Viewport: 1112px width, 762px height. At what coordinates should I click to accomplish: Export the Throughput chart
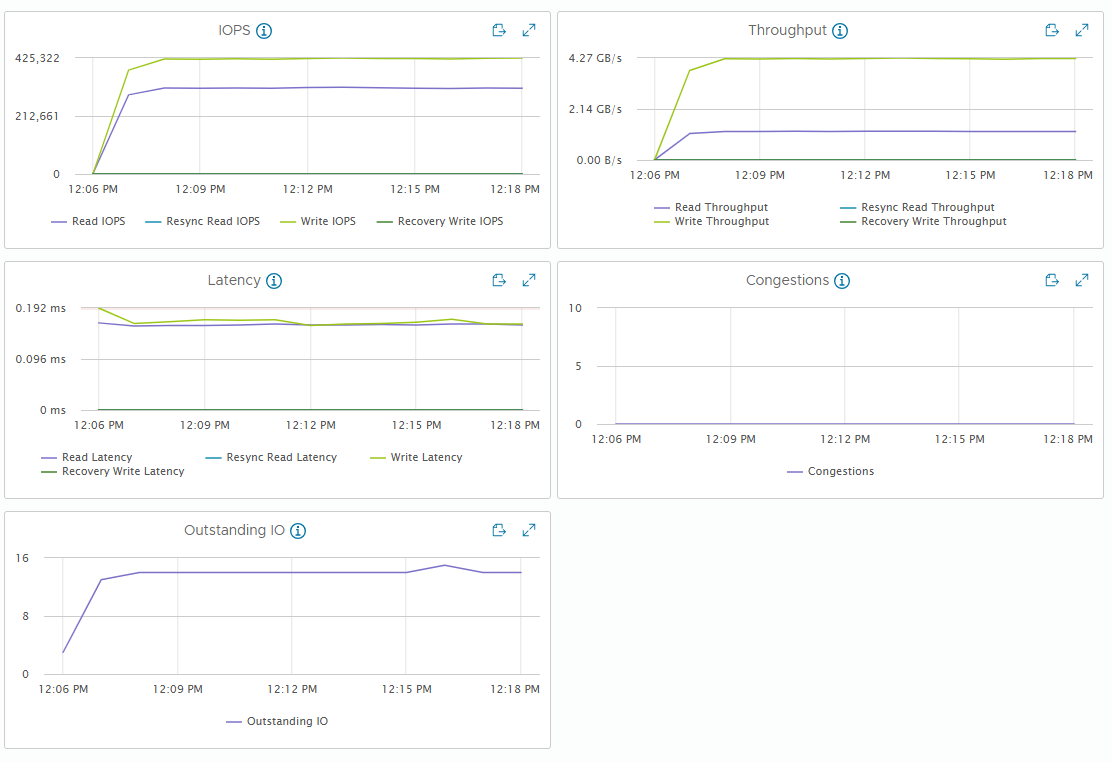(1052, 30)
